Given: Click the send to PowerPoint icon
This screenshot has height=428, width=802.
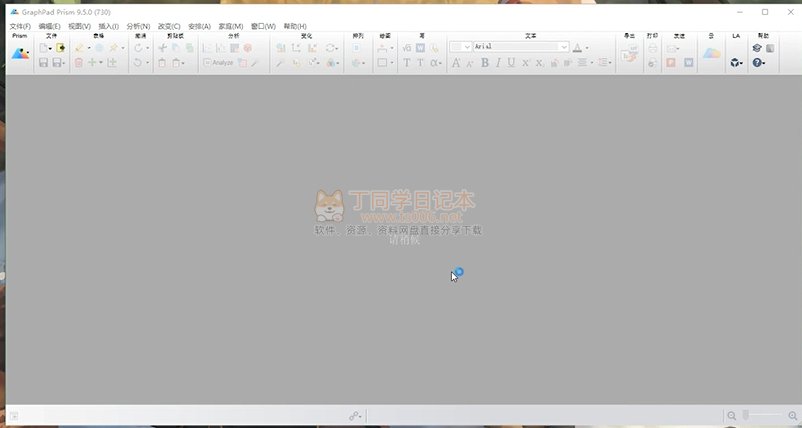Looking at the screenshot, I should click(671, 62).
